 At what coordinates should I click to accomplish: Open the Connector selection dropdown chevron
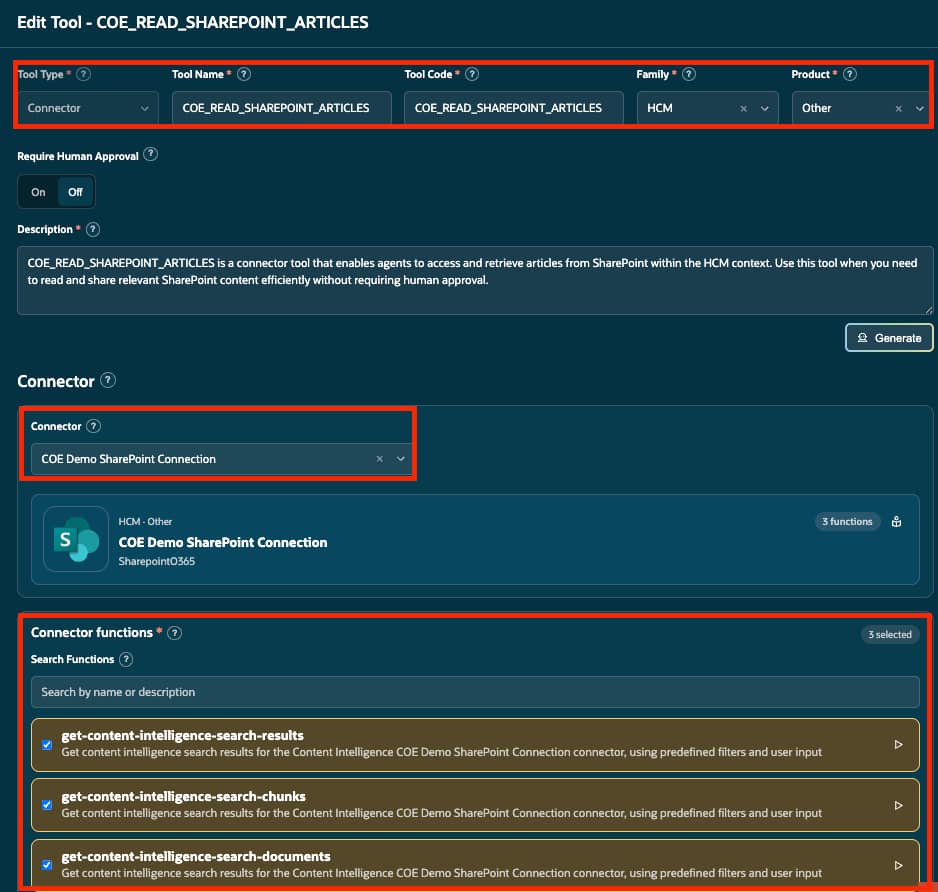401,459
